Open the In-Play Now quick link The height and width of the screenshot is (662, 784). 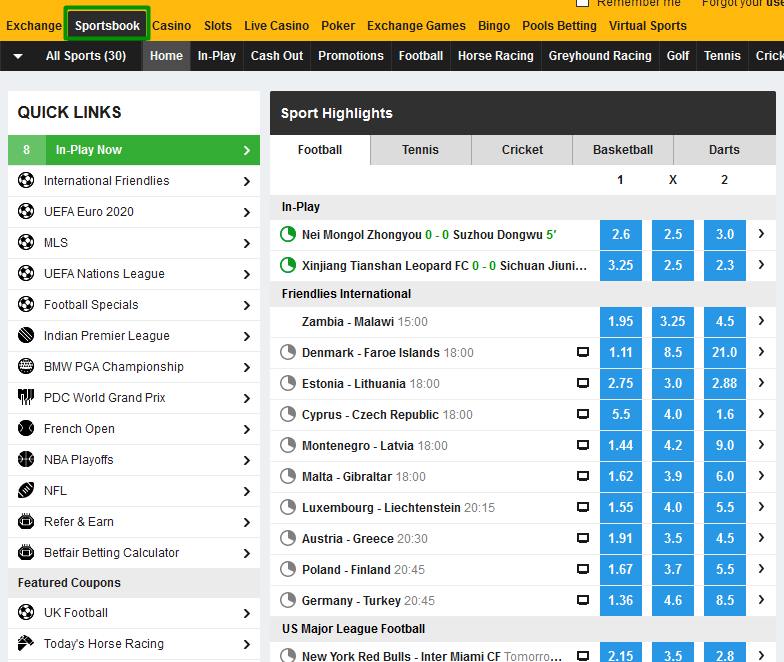point(133,150)
